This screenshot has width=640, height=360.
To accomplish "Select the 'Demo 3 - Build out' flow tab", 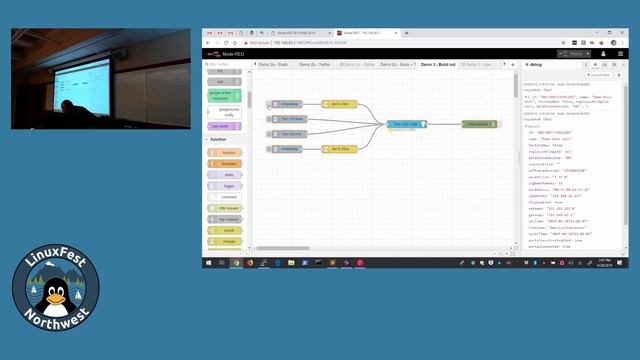I will [x=438, y=64].
